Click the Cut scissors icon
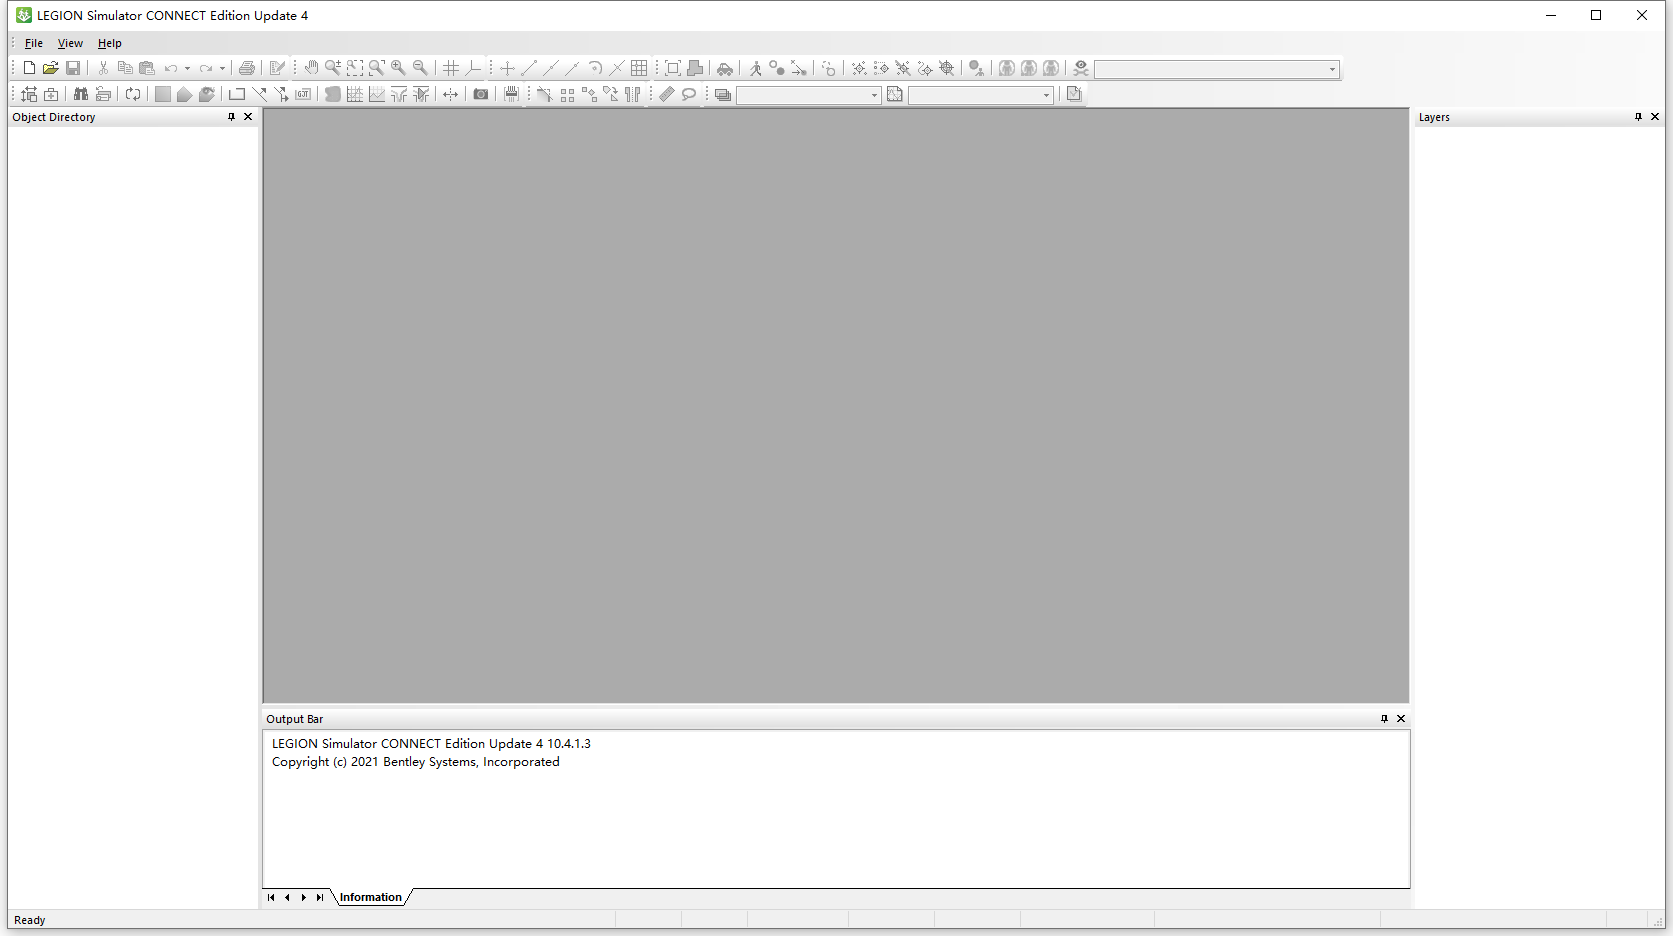 tap(103, 68)
